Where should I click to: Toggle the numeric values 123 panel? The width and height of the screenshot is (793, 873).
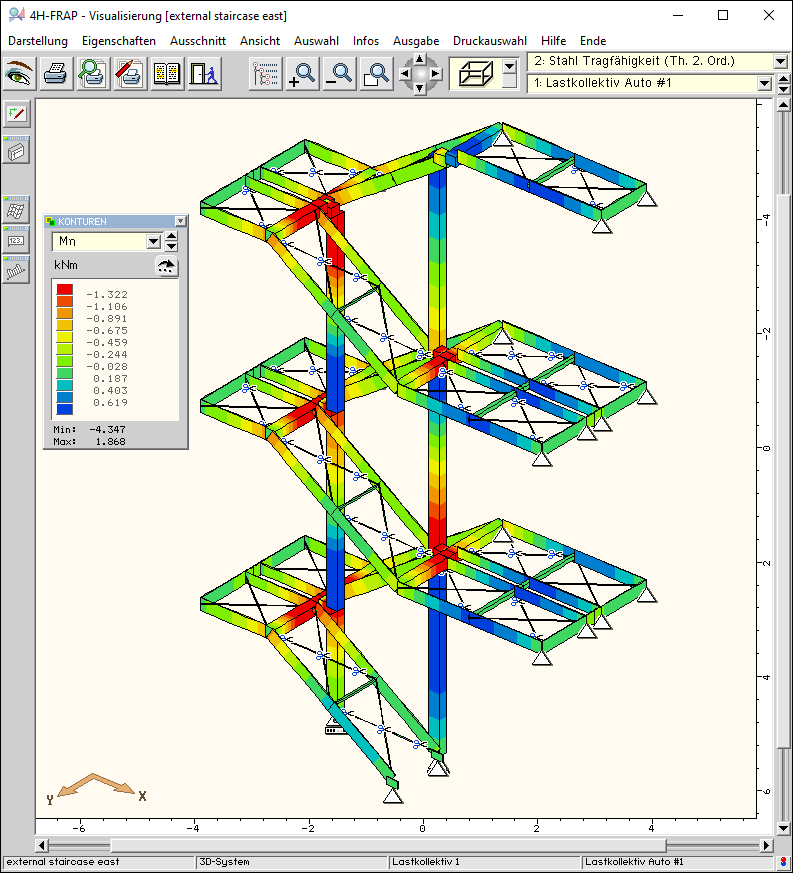pos(16,240)
